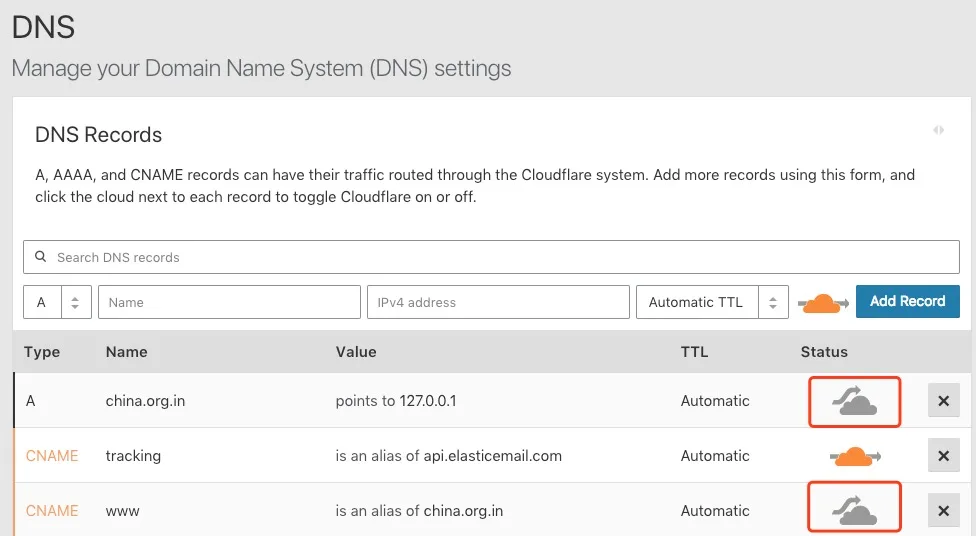976x536 pixels.
Task: Click the Name column header
Action: pos(126,352)
